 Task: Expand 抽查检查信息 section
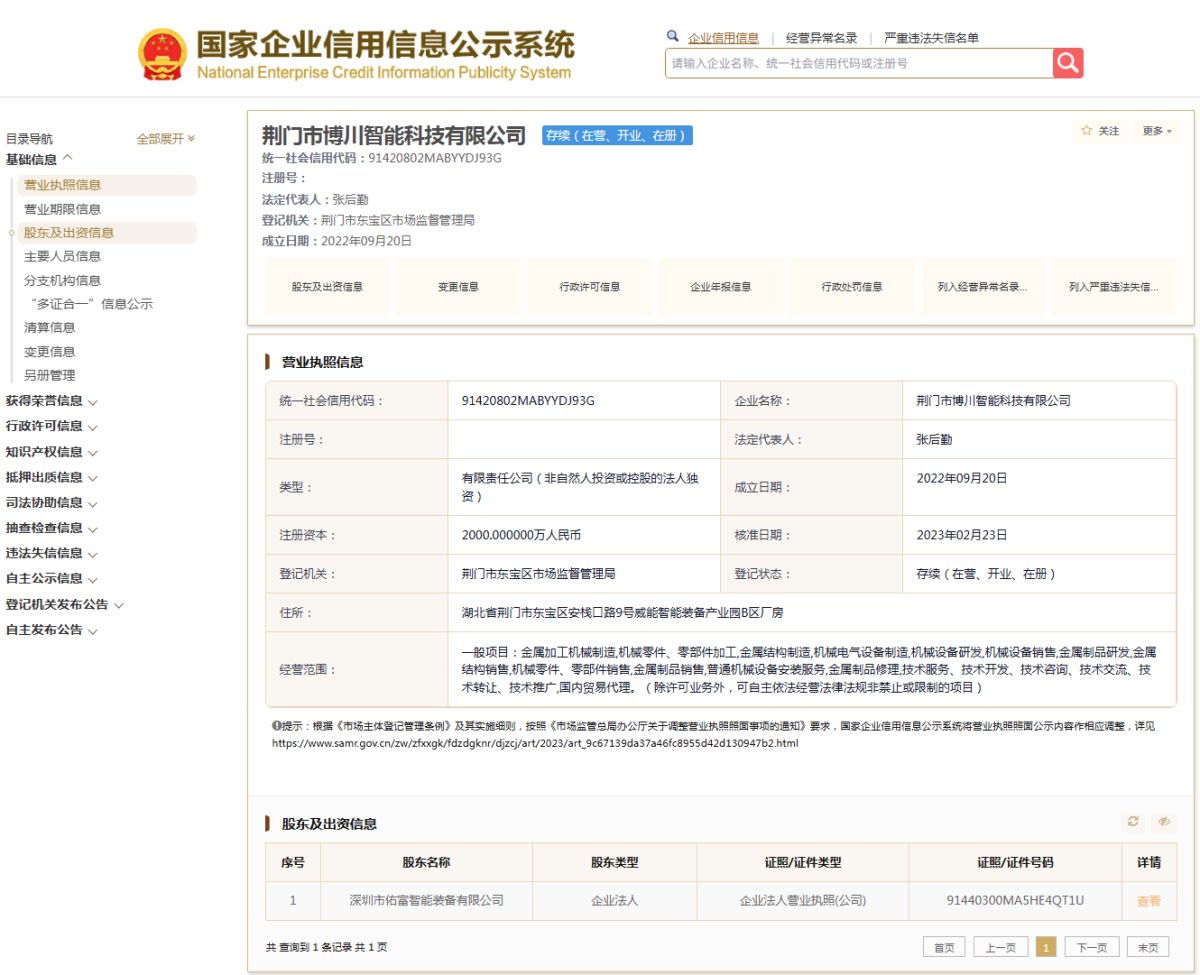tap(52, 528)
